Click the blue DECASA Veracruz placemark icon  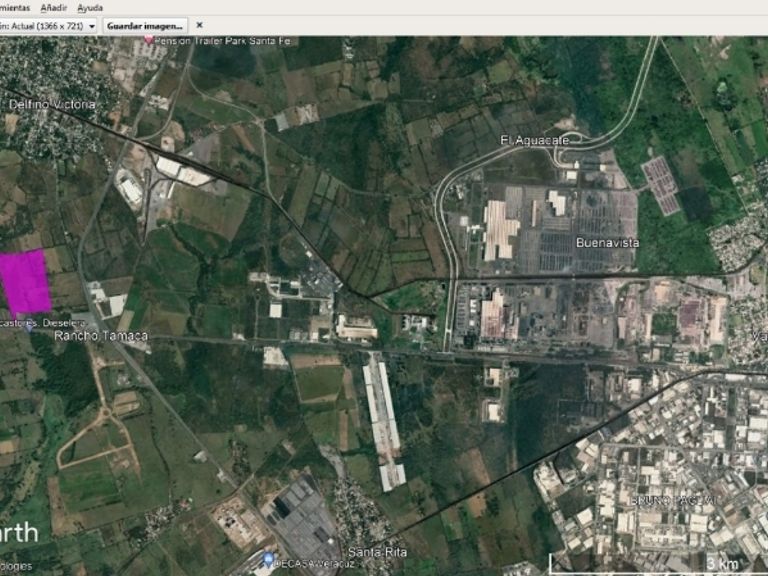[268, 558]
